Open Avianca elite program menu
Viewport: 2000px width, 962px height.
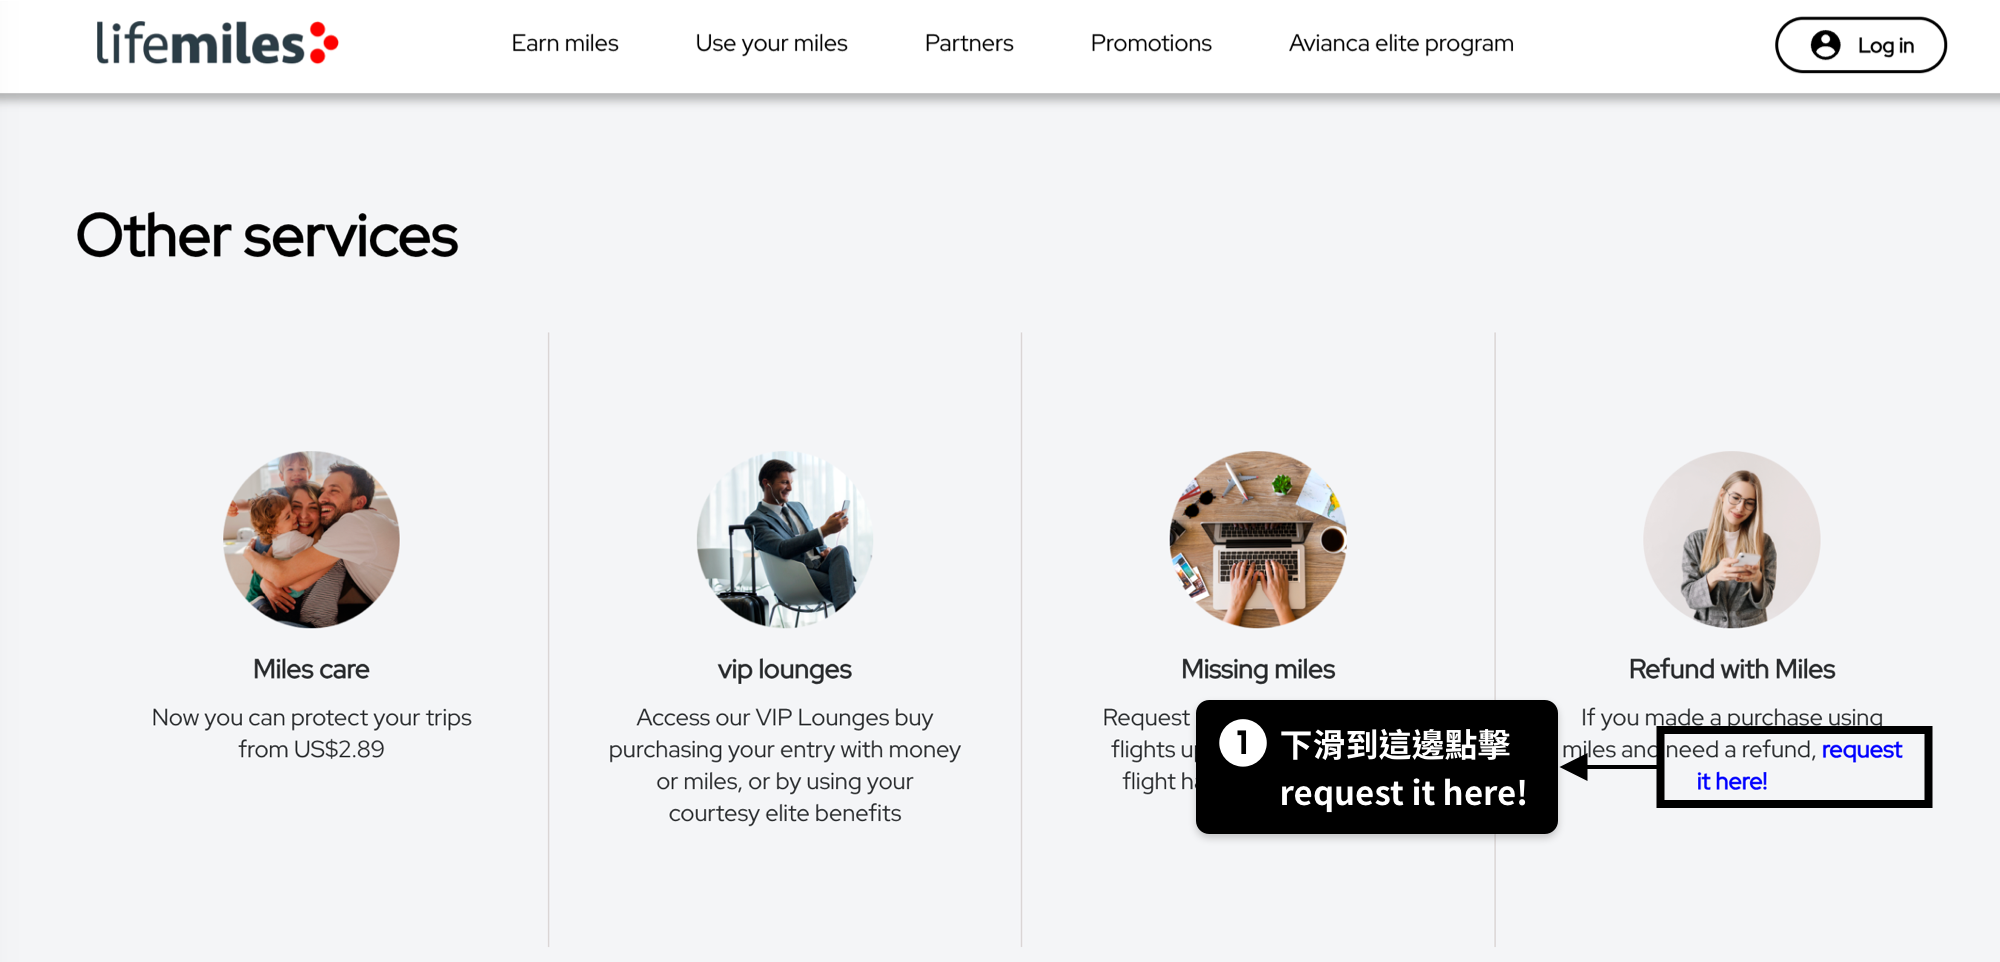(x=1401, y=44)
